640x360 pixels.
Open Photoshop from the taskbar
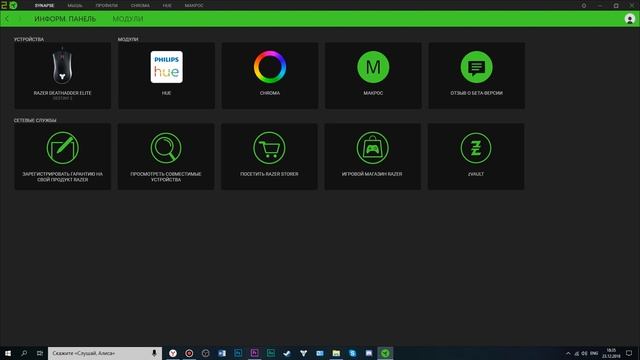tap(238, 353)
